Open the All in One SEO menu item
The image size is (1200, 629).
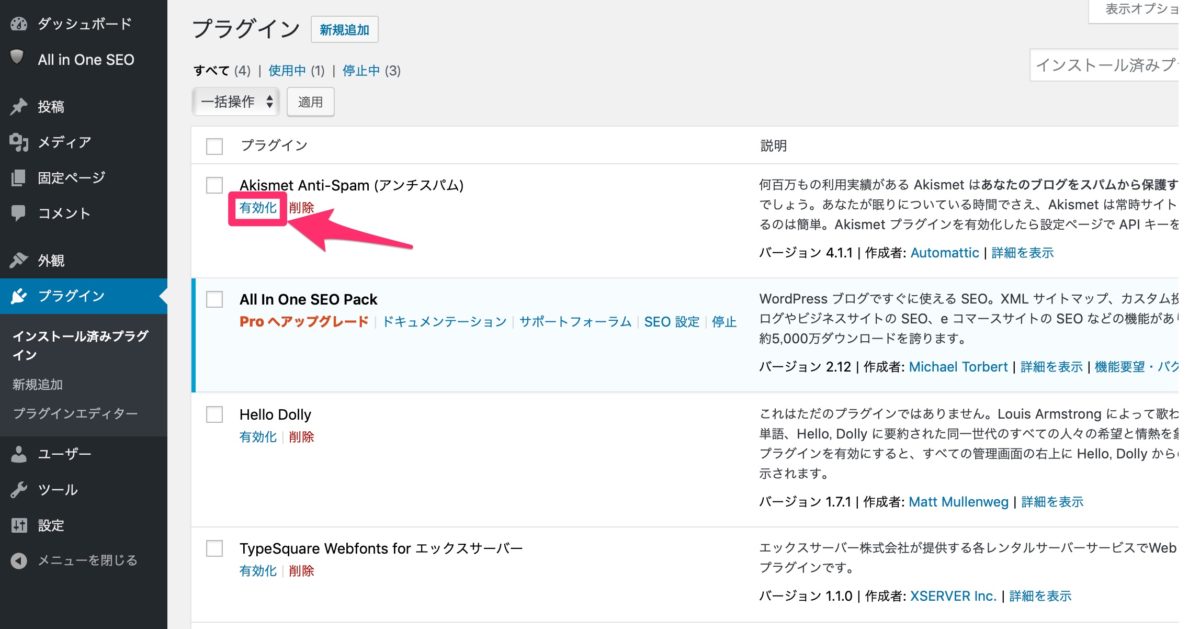coord(84,59)
